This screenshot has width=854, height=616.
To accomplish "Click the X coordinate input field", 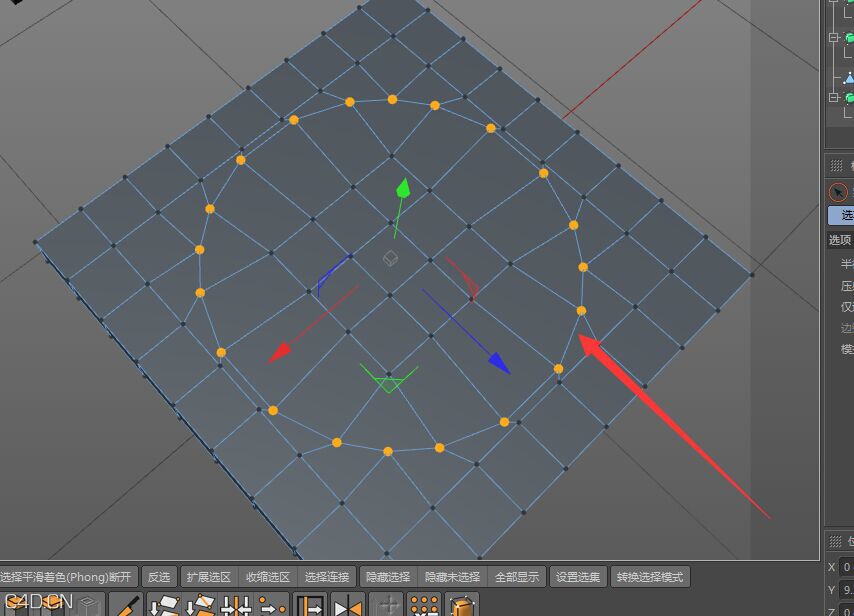I will click(x=850, y=565).
